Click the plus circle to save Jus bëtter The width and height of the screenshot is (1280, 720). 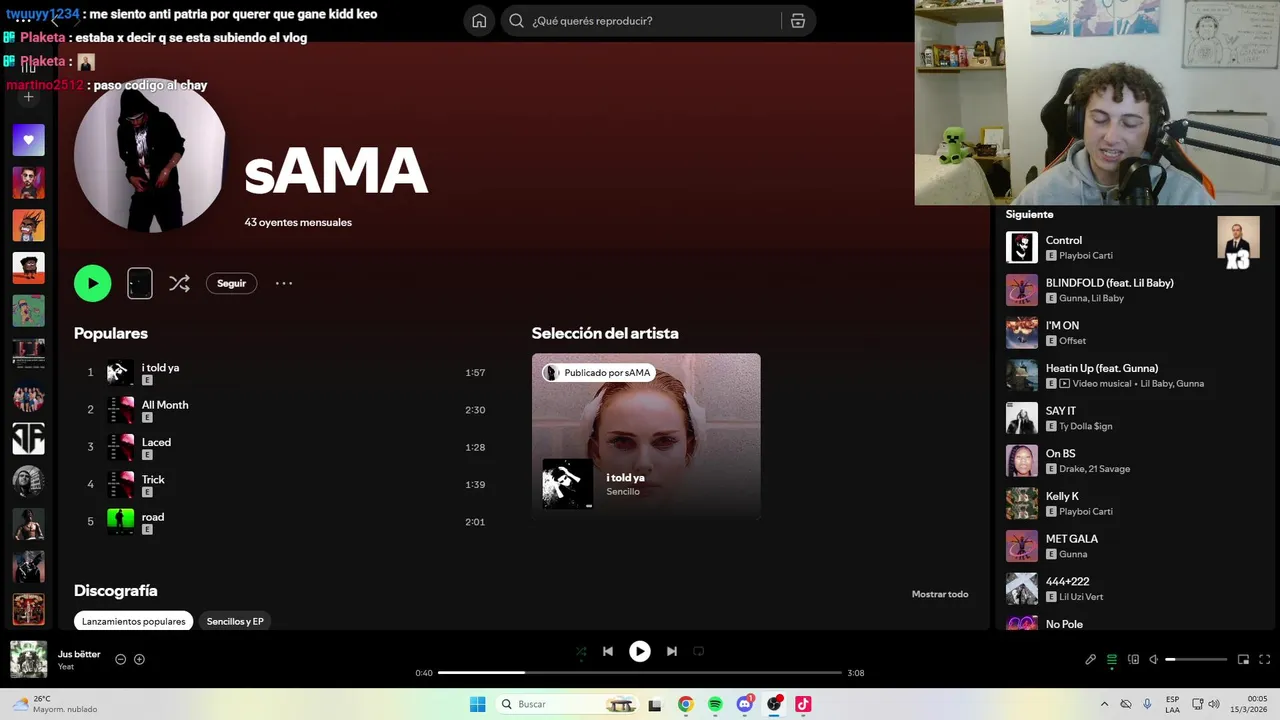coord(139,659)
